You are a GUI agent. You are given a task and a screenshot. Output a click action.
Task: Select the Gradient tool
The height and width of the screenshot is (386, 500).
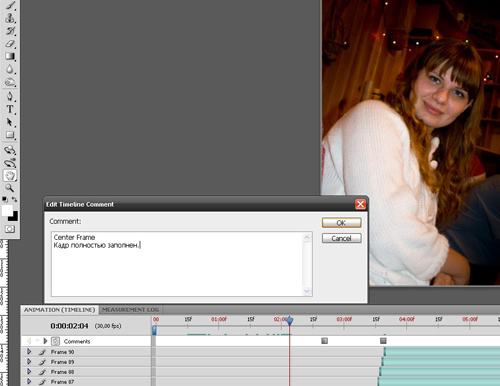click(10, 57)
